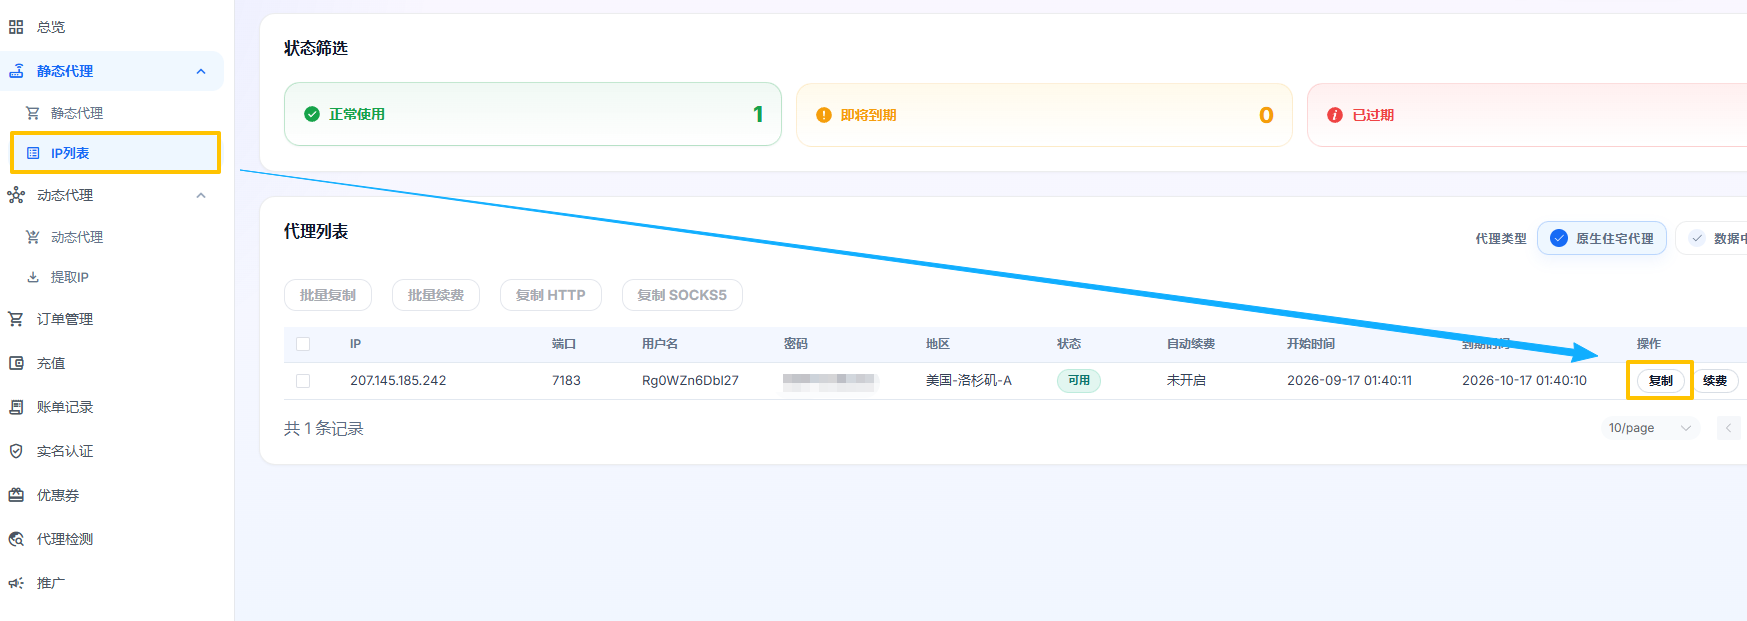Click the port value 7183
This screenshot has height=621, width=1747.
click(566, 381)
